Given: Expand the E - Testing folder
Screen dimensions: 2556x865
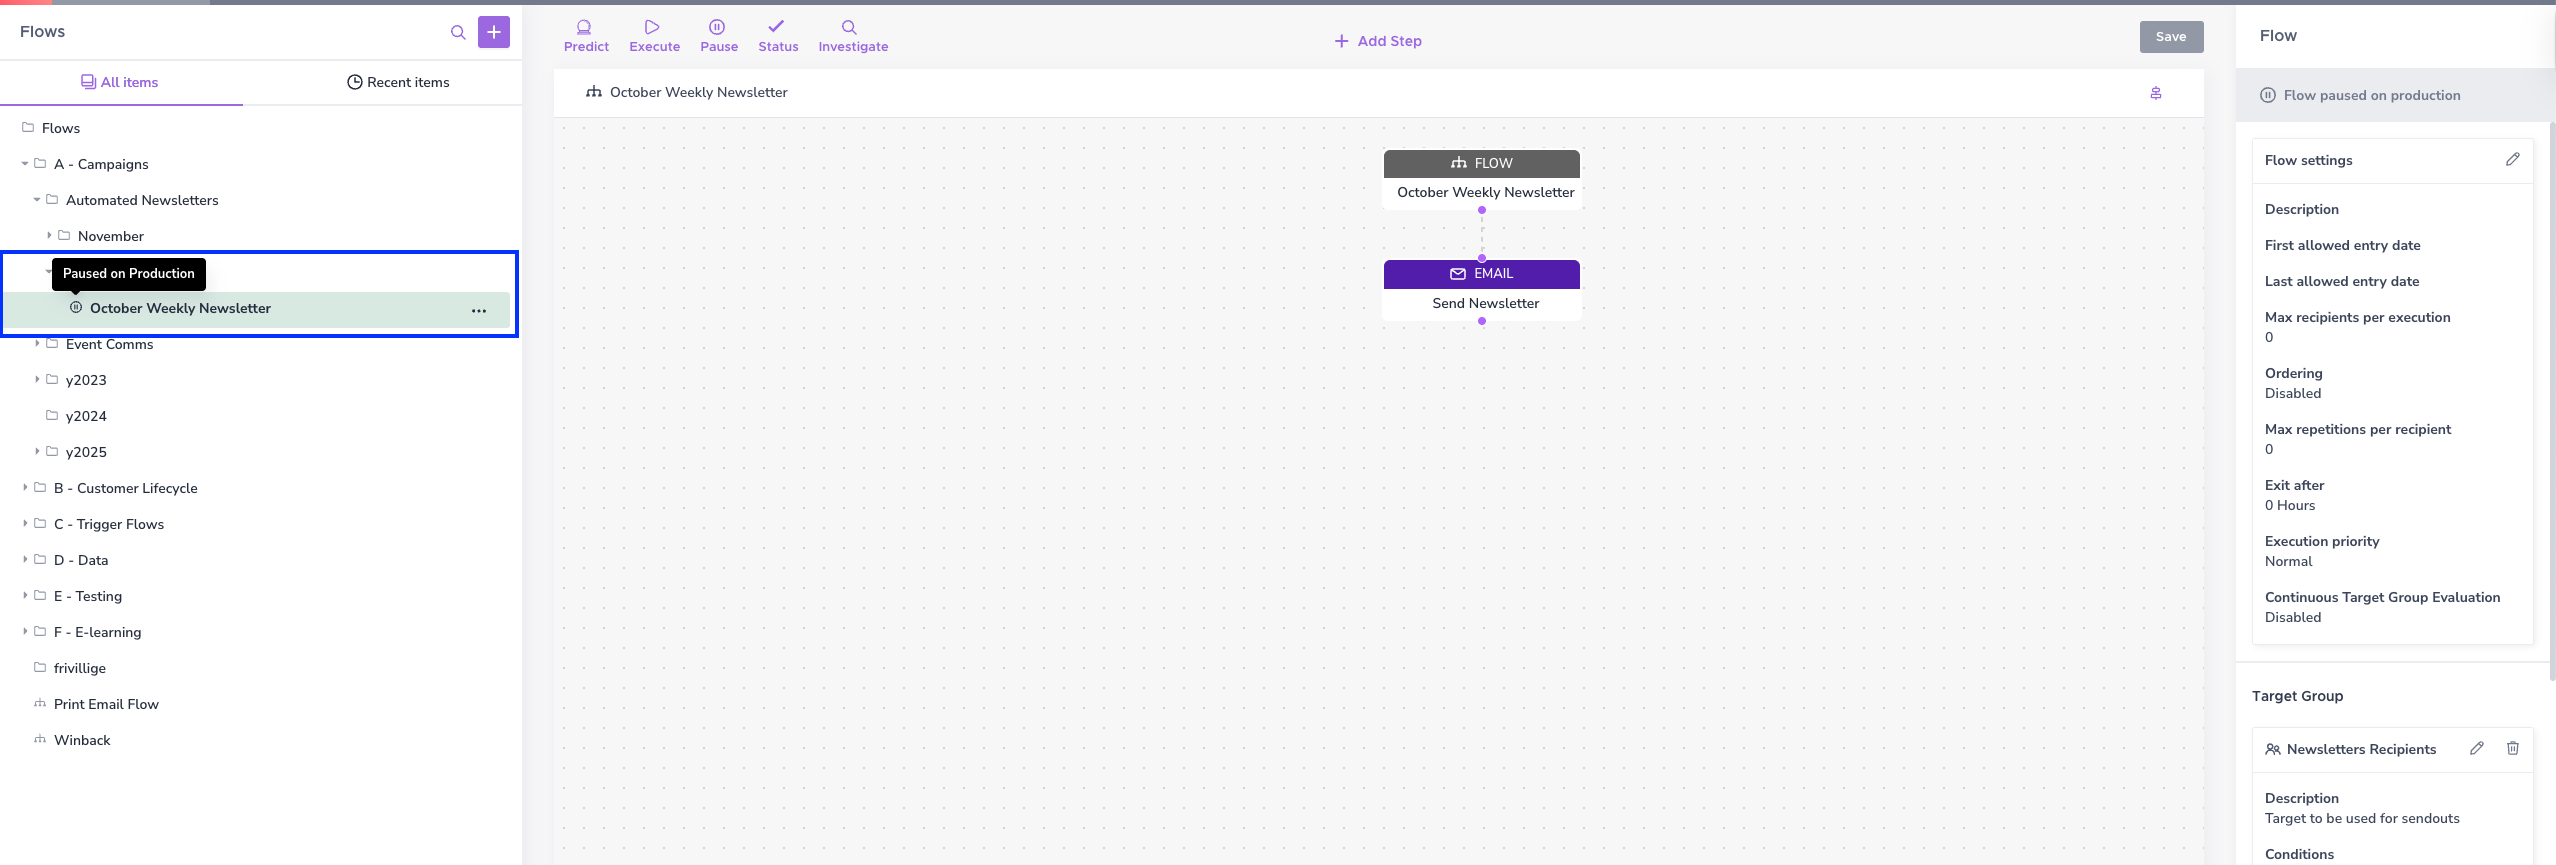Looking at the screenshot, I should (25, 596).
